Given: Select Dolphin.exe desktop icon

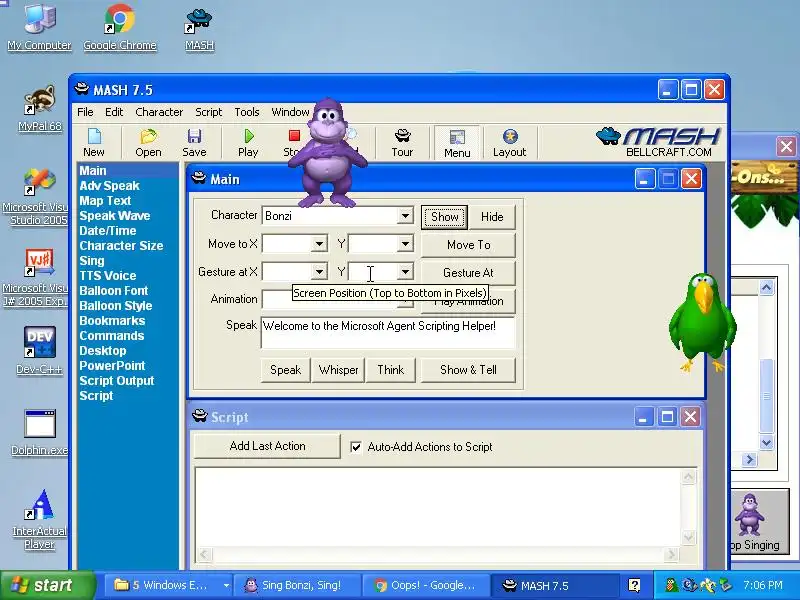Looking at the screenshot, I should pos(39,433).
